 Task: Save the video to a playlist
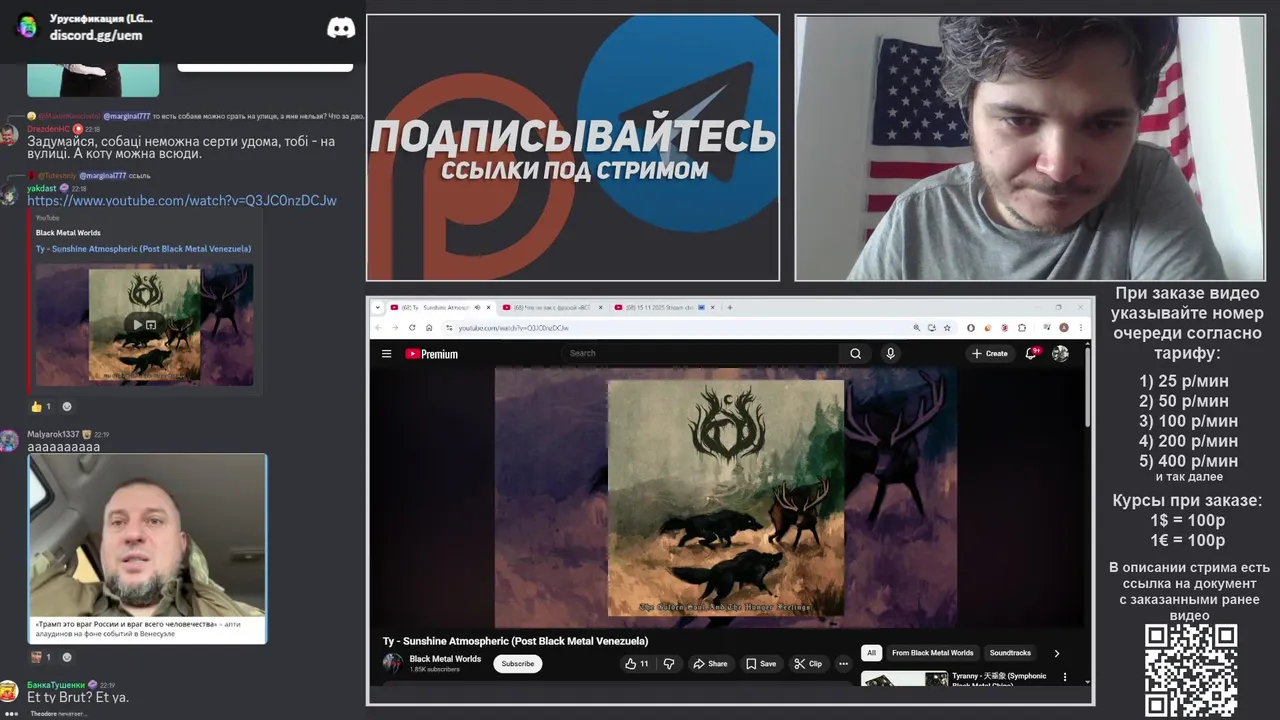pyautogui.click(x=761, y=663)
